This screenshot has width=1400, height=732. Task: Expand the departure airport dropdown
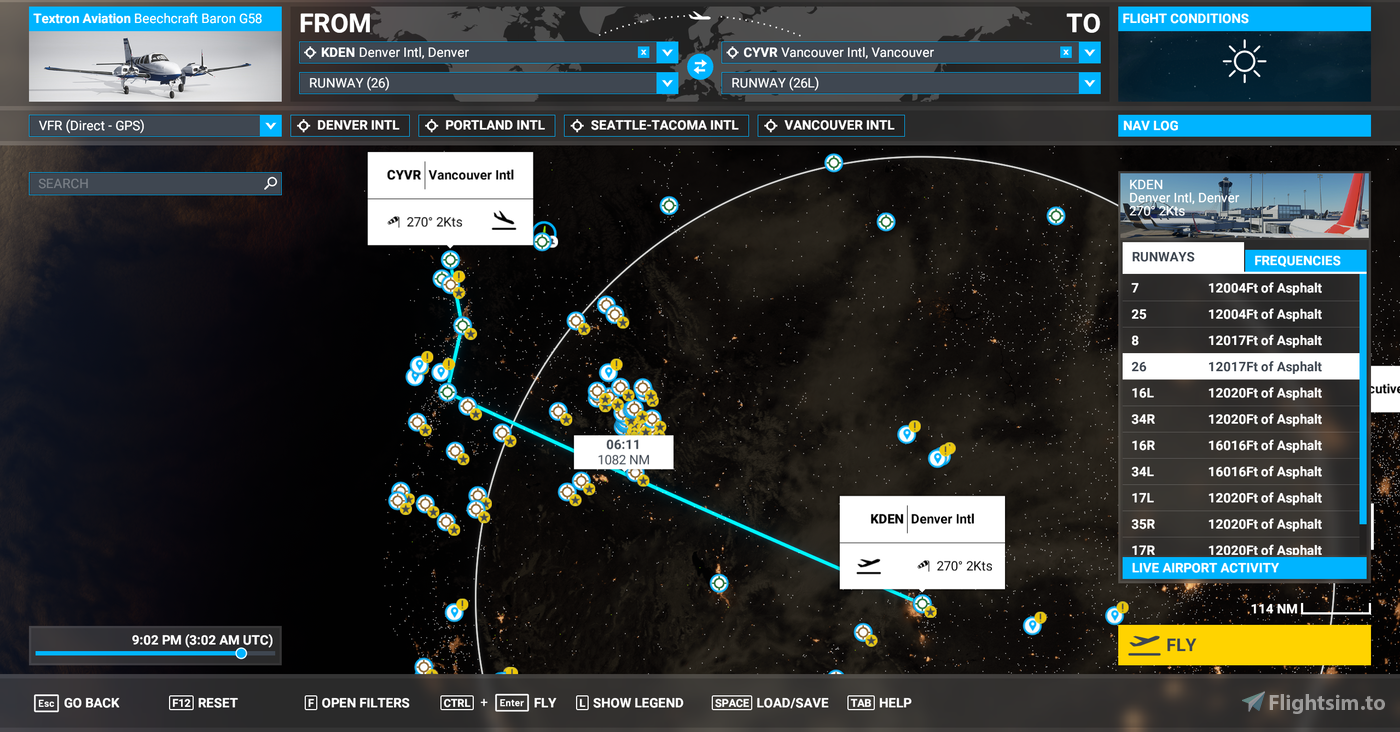(667, 53)
